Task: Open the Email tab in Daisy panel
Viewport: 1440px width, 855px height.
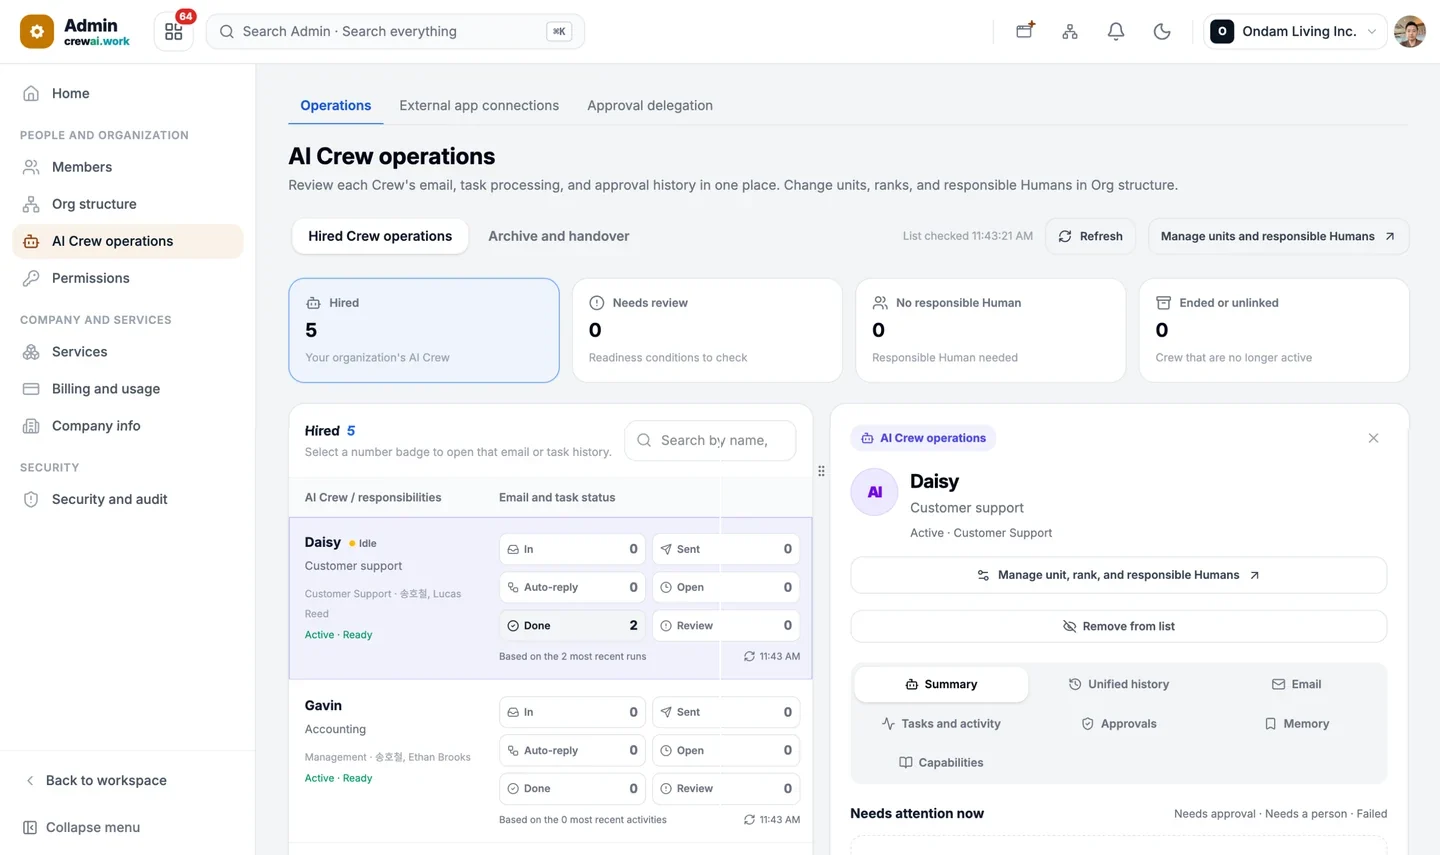Action: click(1296, 684)
